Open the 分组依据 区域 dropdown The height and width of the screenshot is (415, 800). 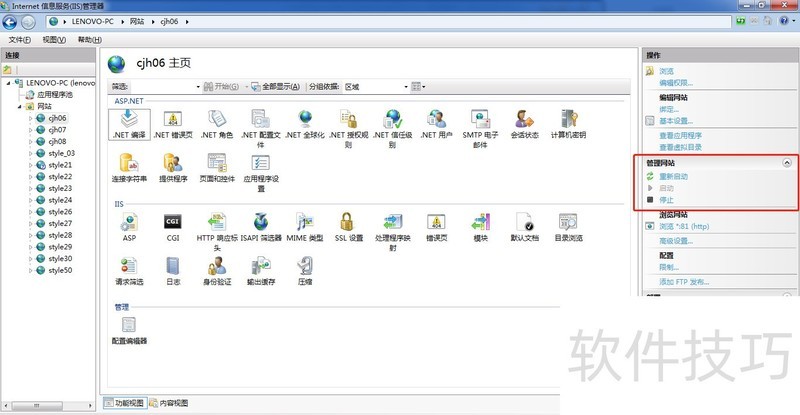pyautogui.click(x=376, y=87)
